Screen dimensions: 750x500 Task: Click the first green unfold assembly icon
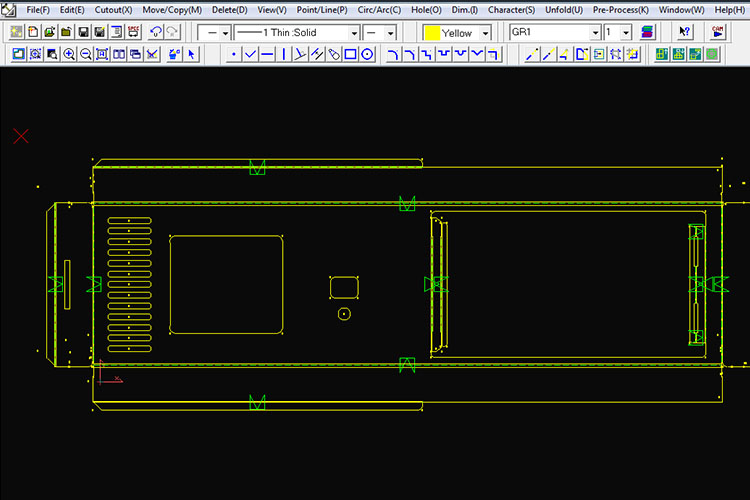point(662,54)
